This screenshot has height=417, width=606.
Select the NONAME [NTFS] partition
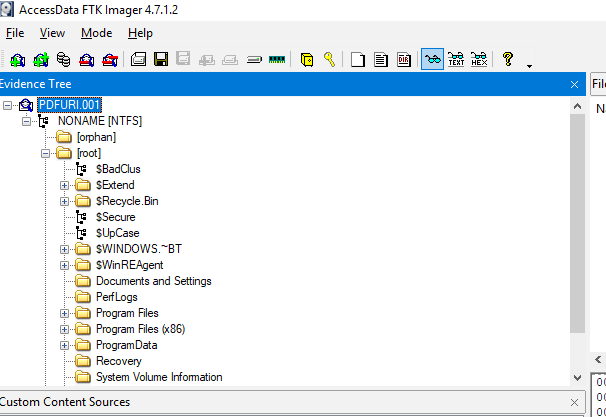click(100, 121)
